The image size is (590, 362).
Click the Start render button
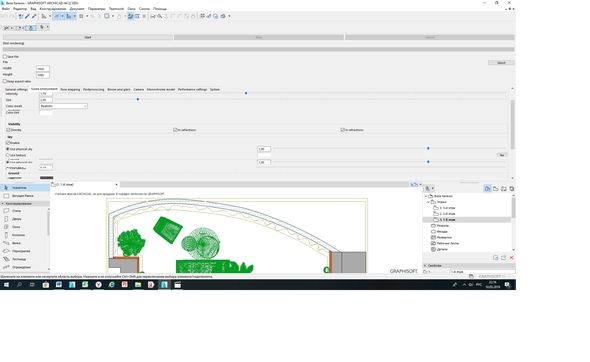point(88,37)
